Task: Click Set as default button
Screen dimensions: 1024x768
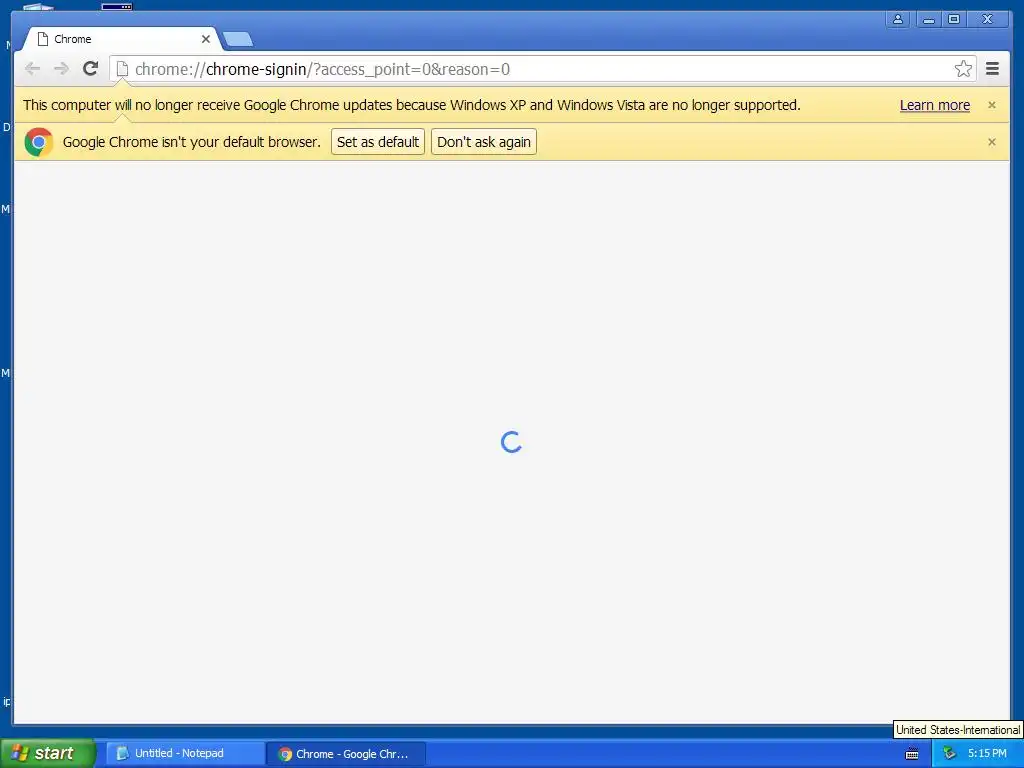Action: point(377,142)
